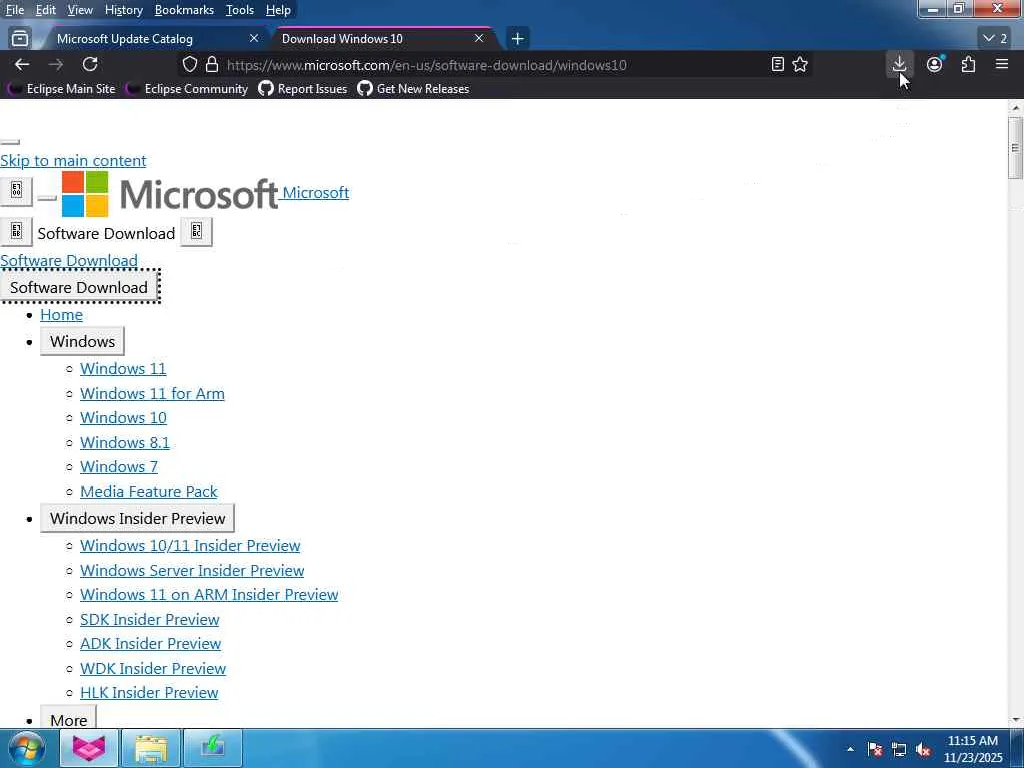Go to the Home link
1024x768 pixels.
tap(61, 315)
